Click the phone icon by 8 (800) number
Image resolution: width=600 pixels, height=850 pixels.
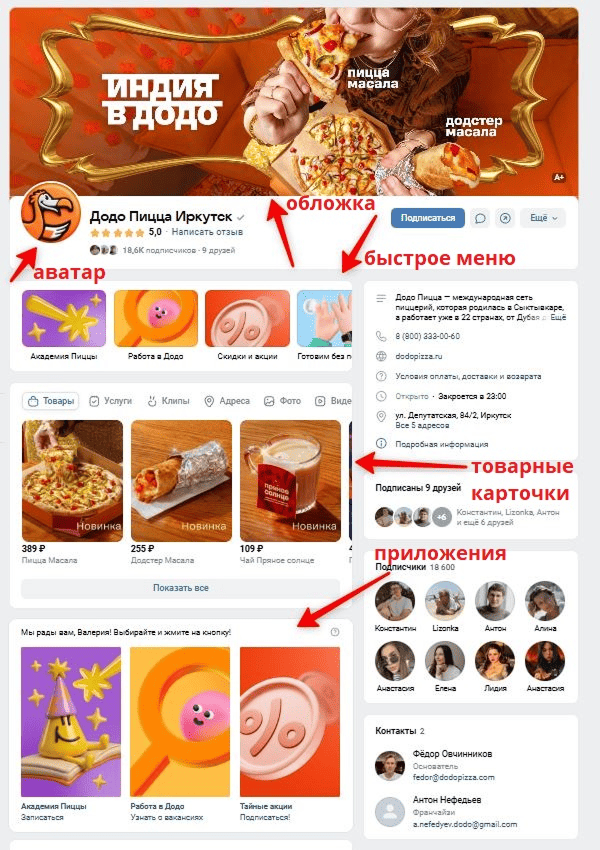[x=381, y=336]
